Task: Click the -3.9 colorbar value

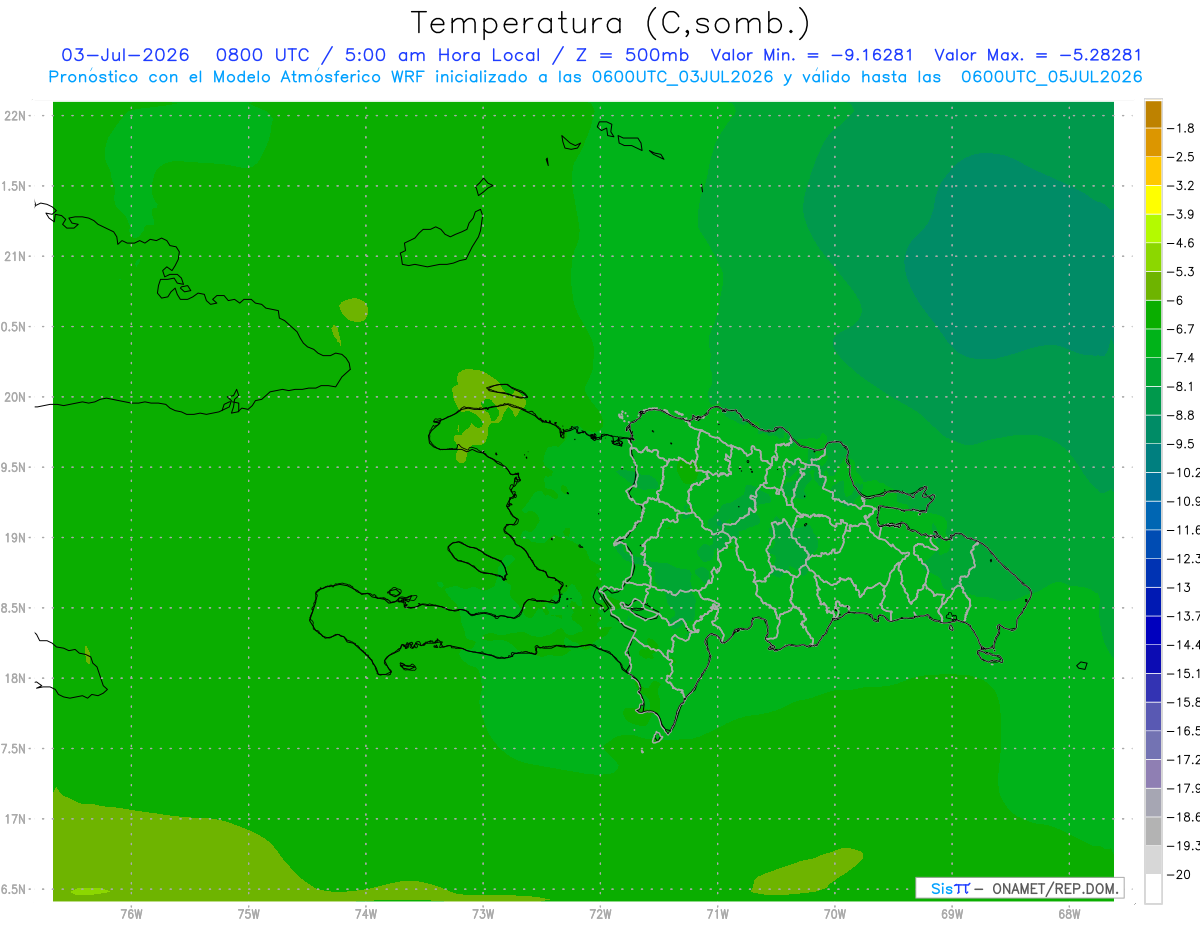Action: (x=1181, y=214)
